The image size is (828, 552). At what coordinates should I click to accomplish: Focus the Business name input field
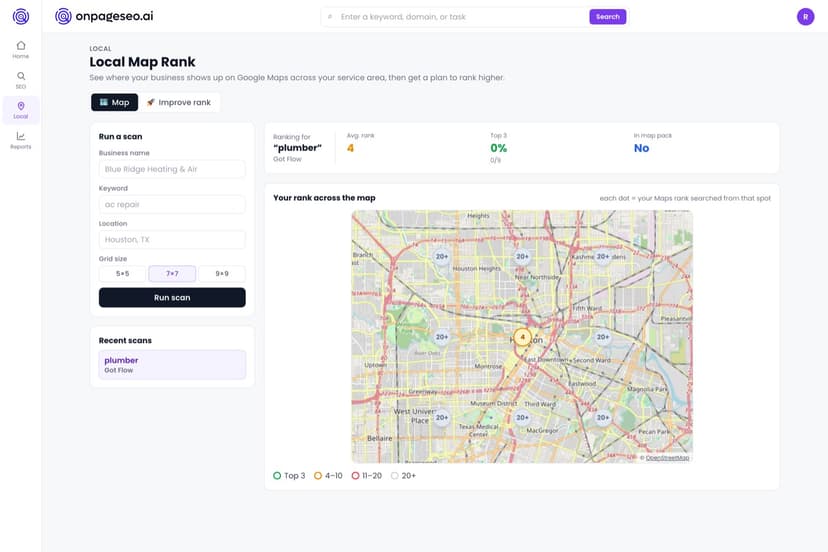point(172,169)
